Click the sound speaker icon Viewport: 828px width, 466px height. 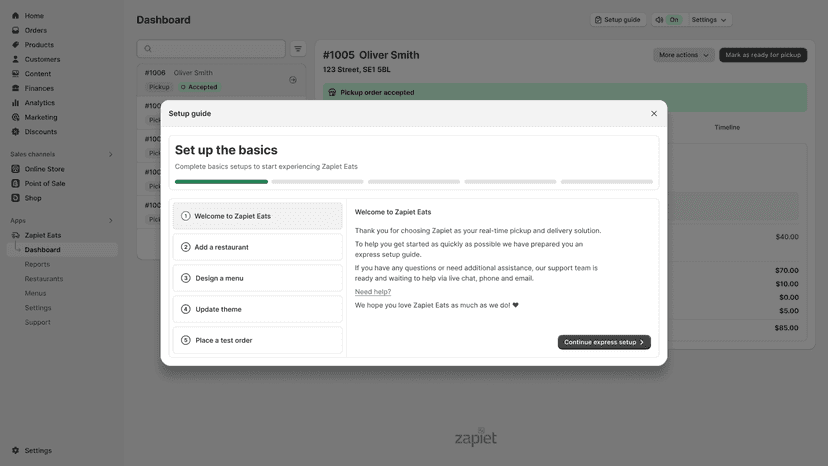click(659, 20)
